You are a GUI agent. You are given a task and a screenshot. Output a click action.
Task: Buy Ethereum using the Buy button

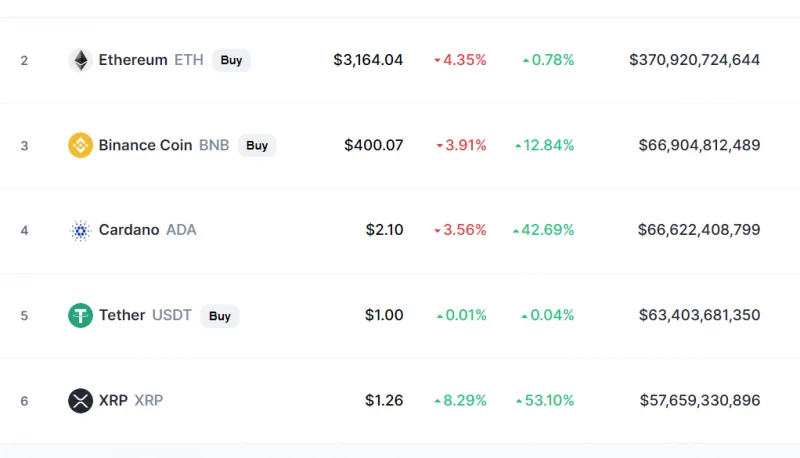point(231,60)
